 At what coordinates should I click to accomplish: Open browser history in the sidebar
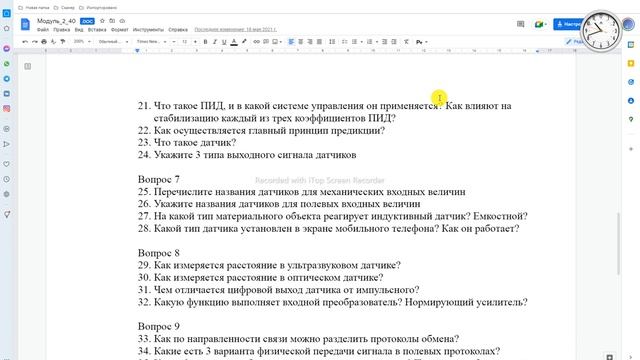click(7, 179)
